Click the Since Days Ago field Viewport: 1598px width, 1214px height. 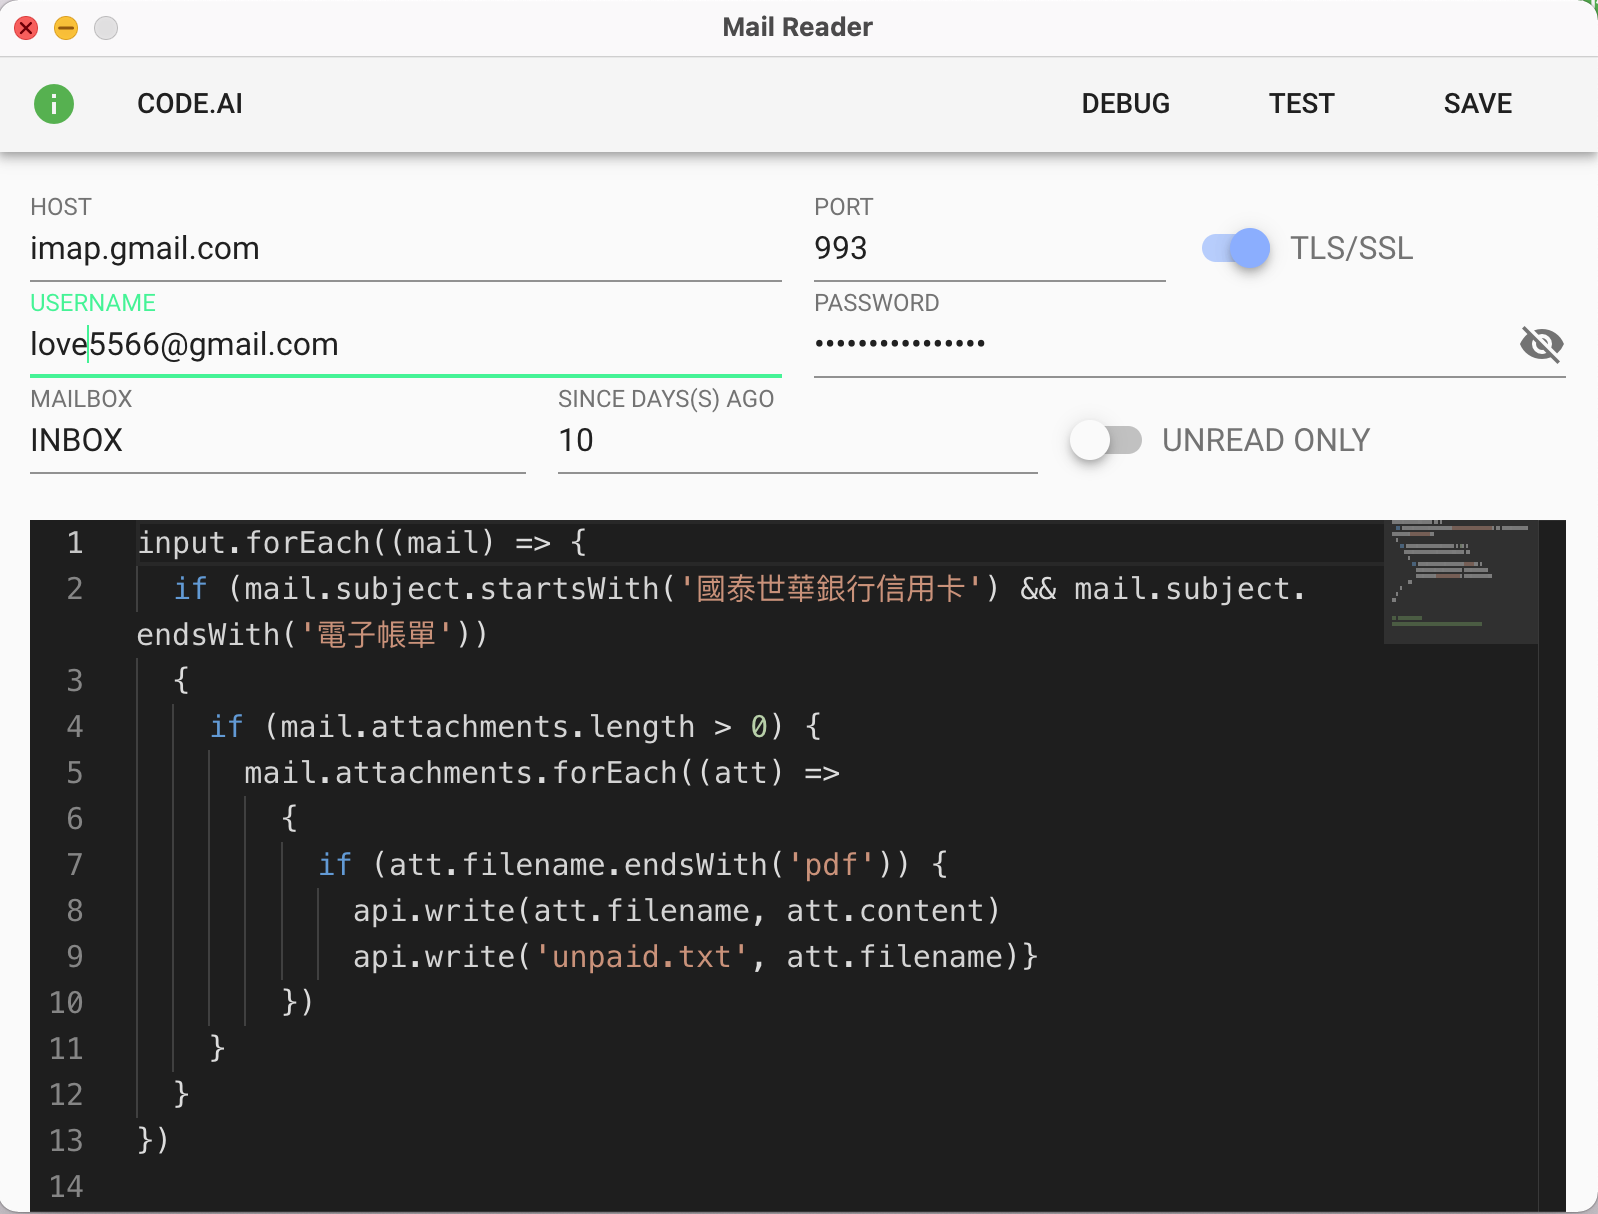(796, 441)
